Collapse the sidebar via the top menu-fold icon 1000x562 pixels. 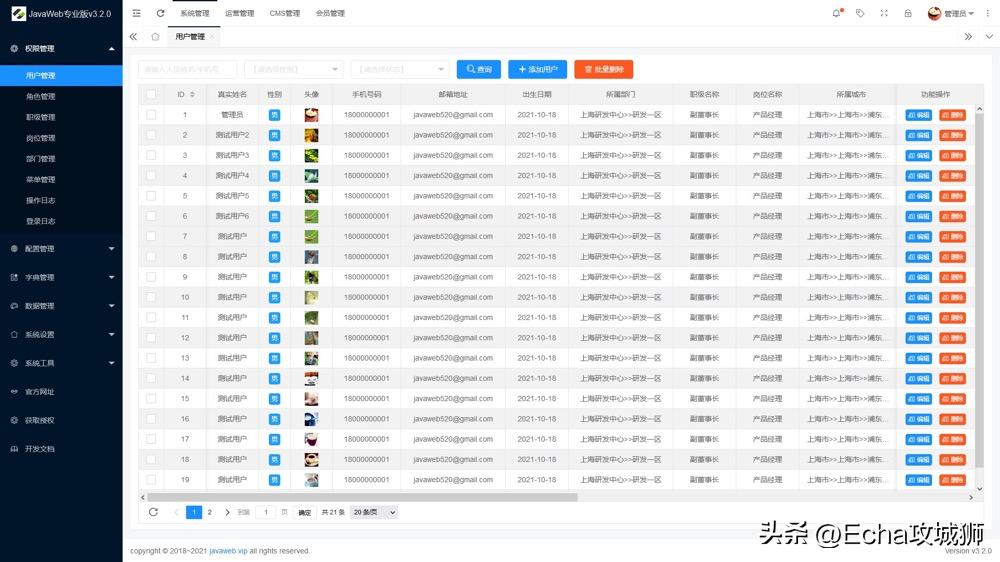click(136, 13)
